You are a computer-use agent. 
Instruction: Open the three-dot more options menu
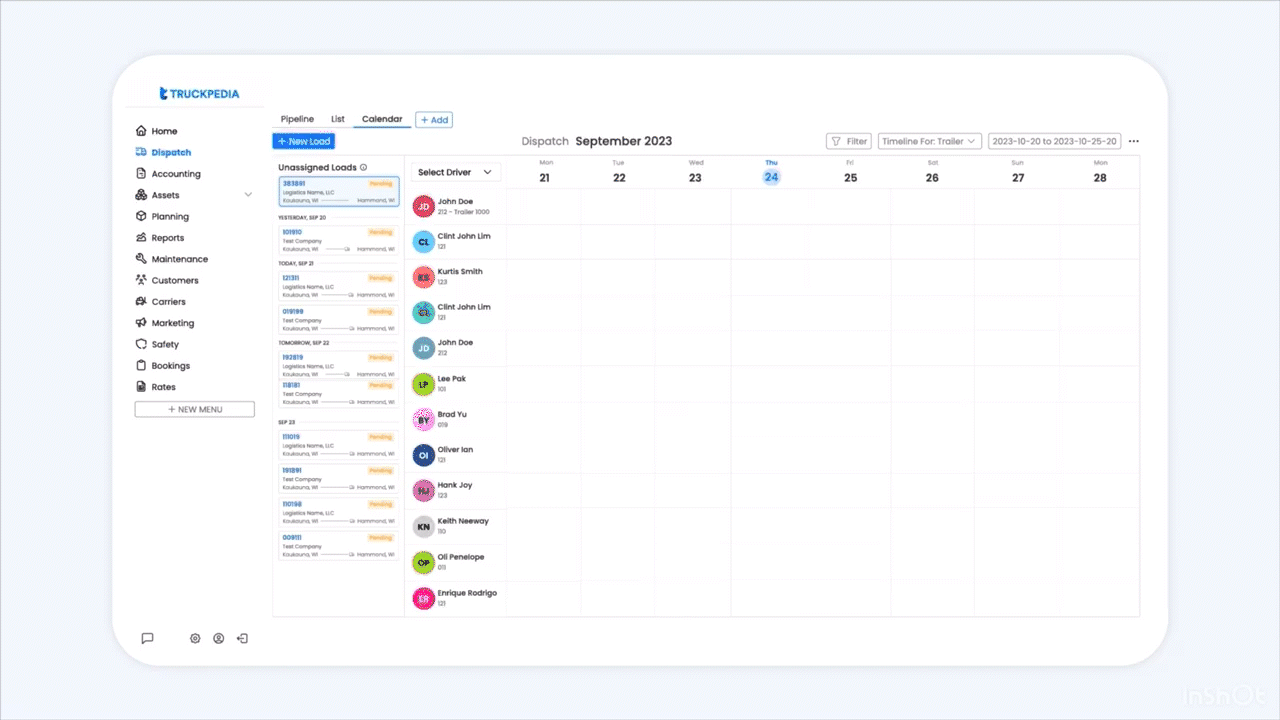pos(1134,142)
